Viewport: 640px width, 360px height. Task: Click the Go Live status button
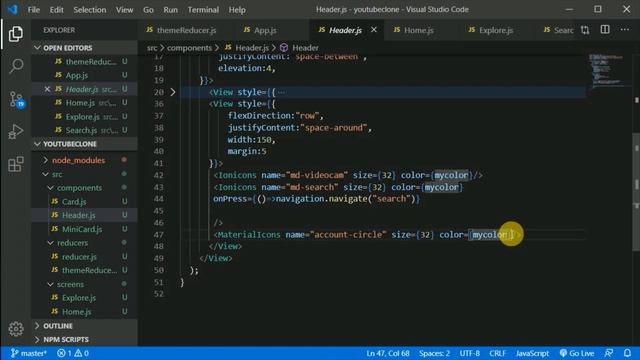[576, 353]
